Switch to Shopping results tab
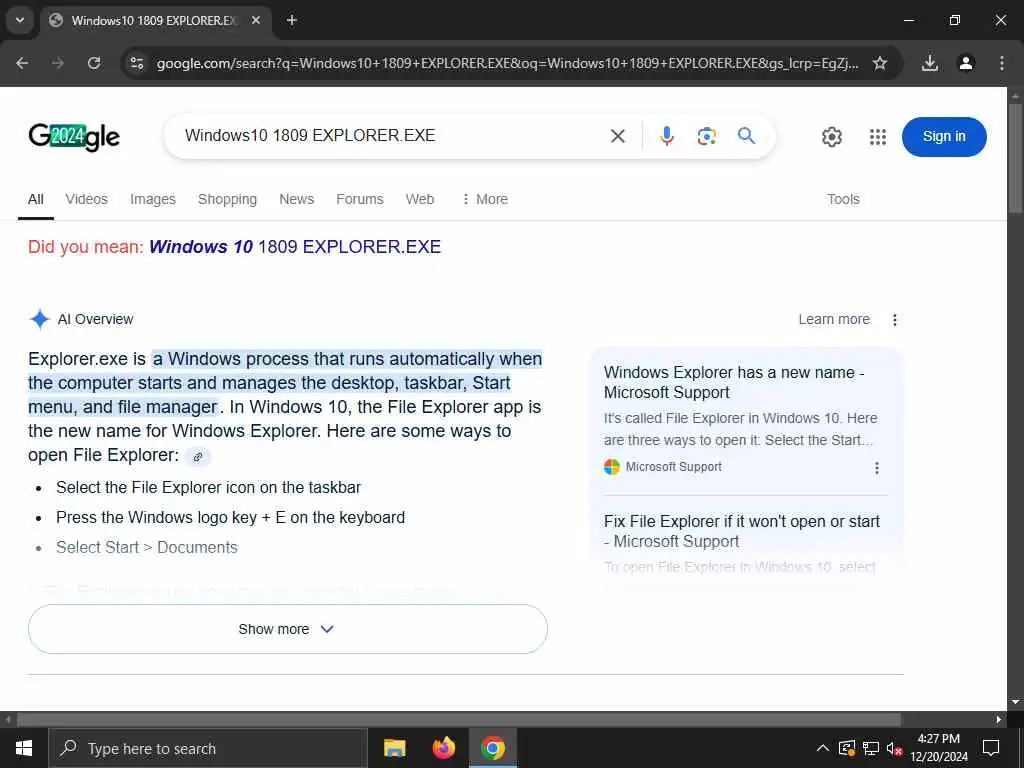Image resolution: width=1024 pixels, height=768 pixels. tap(227, 199)
